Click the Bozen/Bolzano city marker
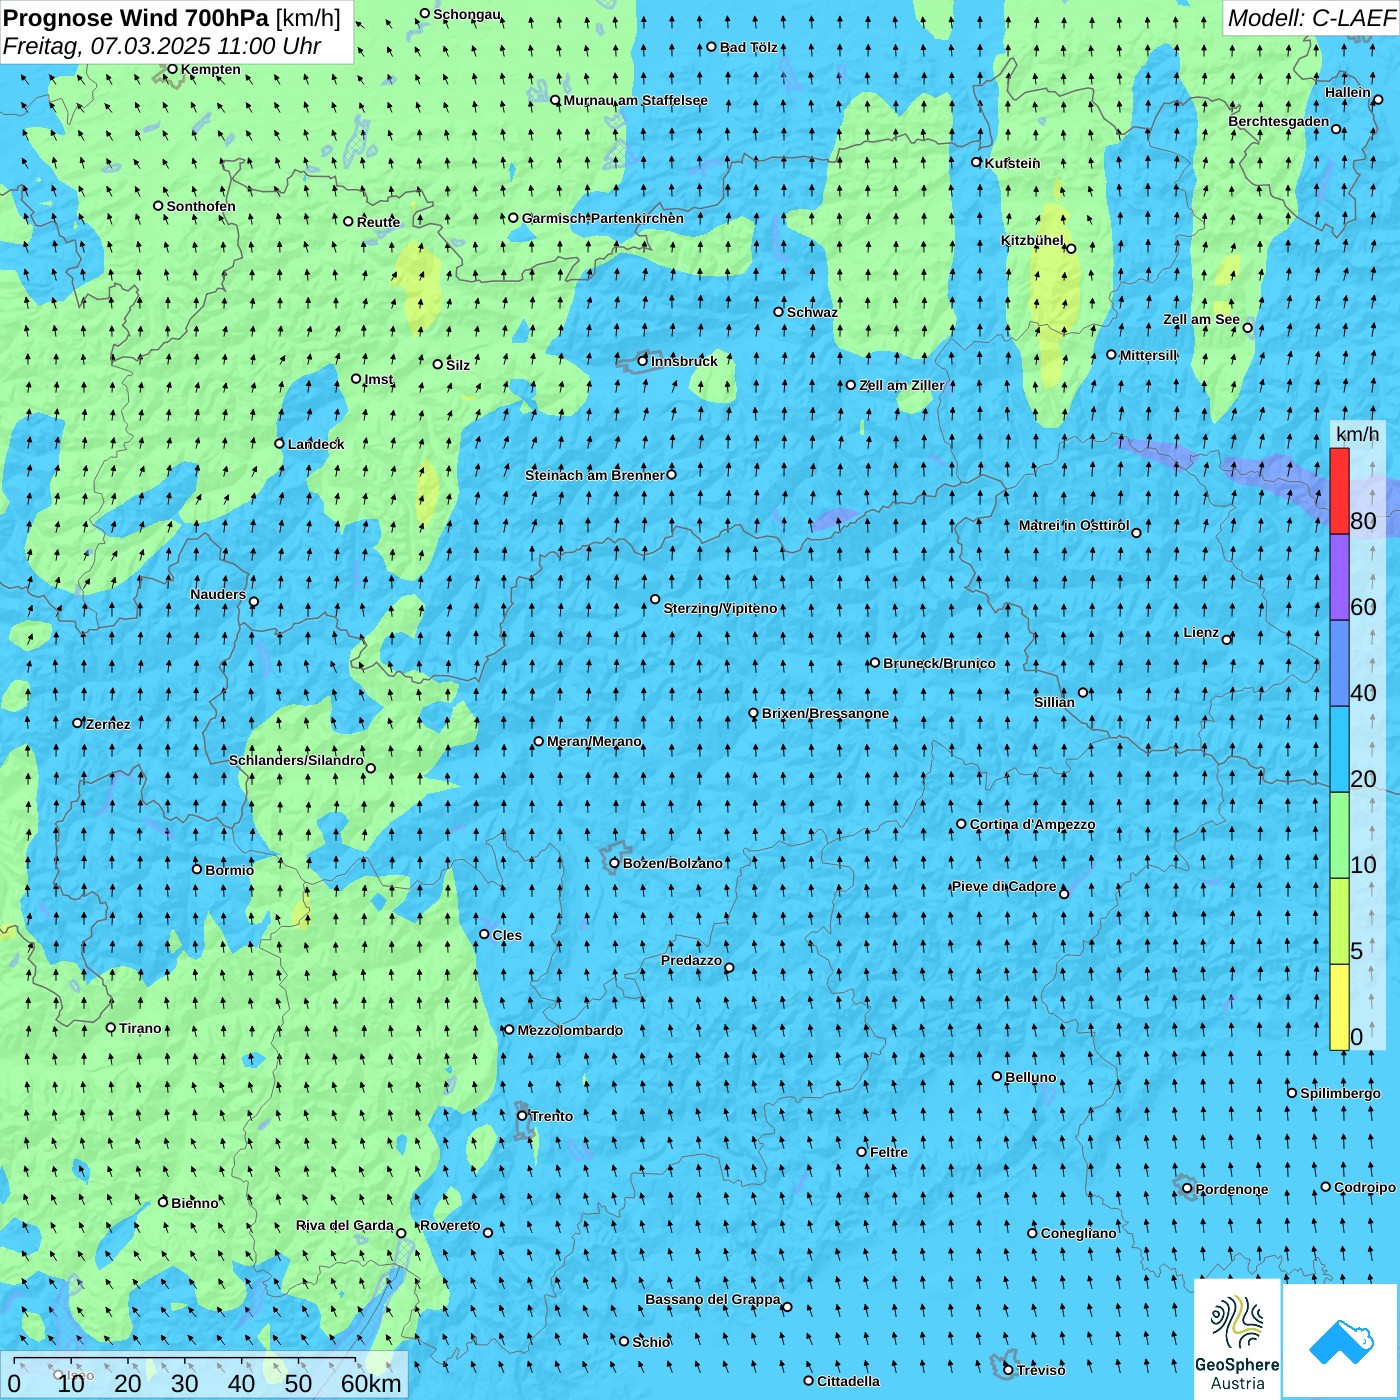 pyautogui.click(x=614, y=863)
